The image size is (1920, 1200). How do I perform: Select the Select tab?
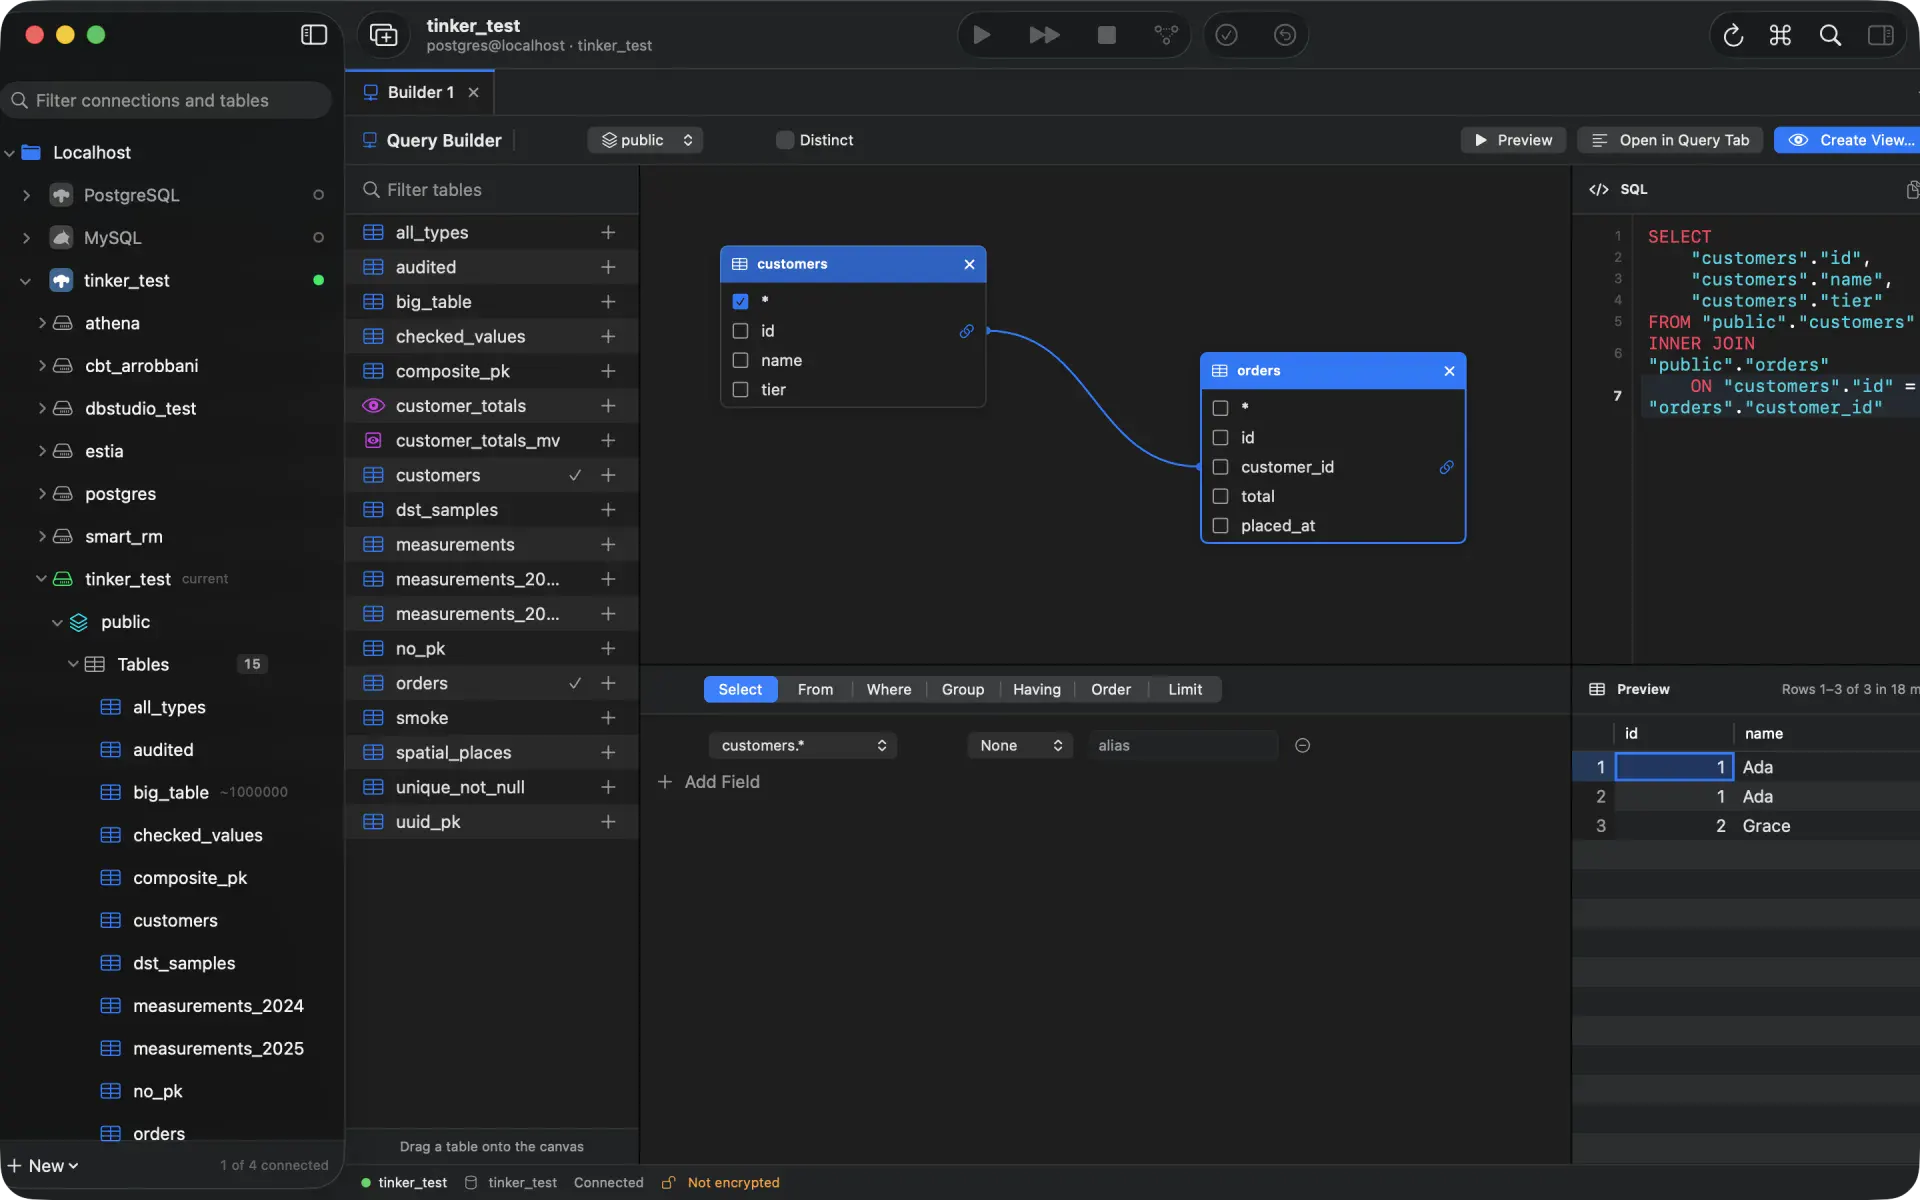coord(740,689)
